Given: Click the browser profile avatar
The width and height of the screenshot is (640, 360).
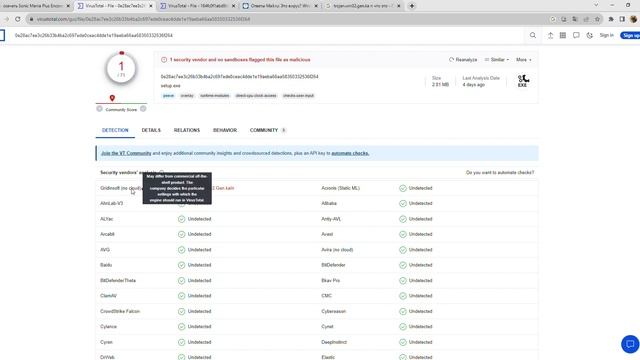Looking at the screenshot, I should (633, 19).
